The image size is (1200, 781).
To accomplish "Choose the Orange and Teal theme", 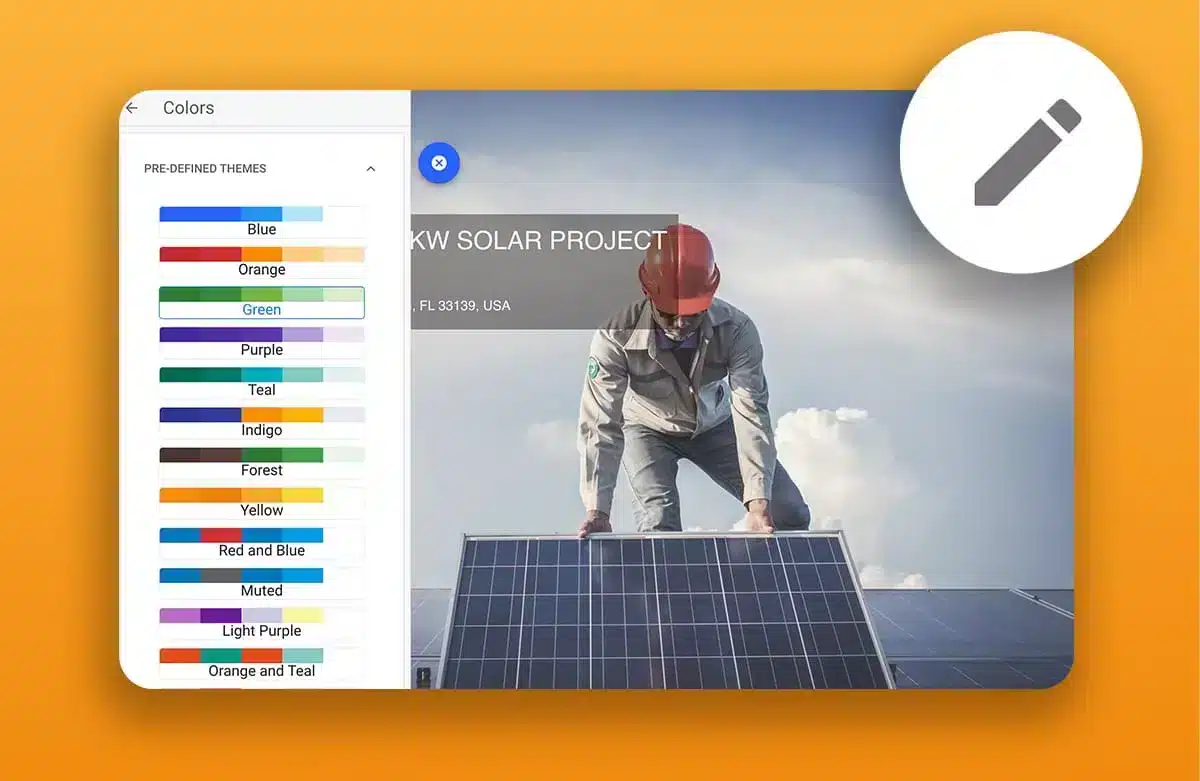I will pyautogui.click(x=261, y=663).
